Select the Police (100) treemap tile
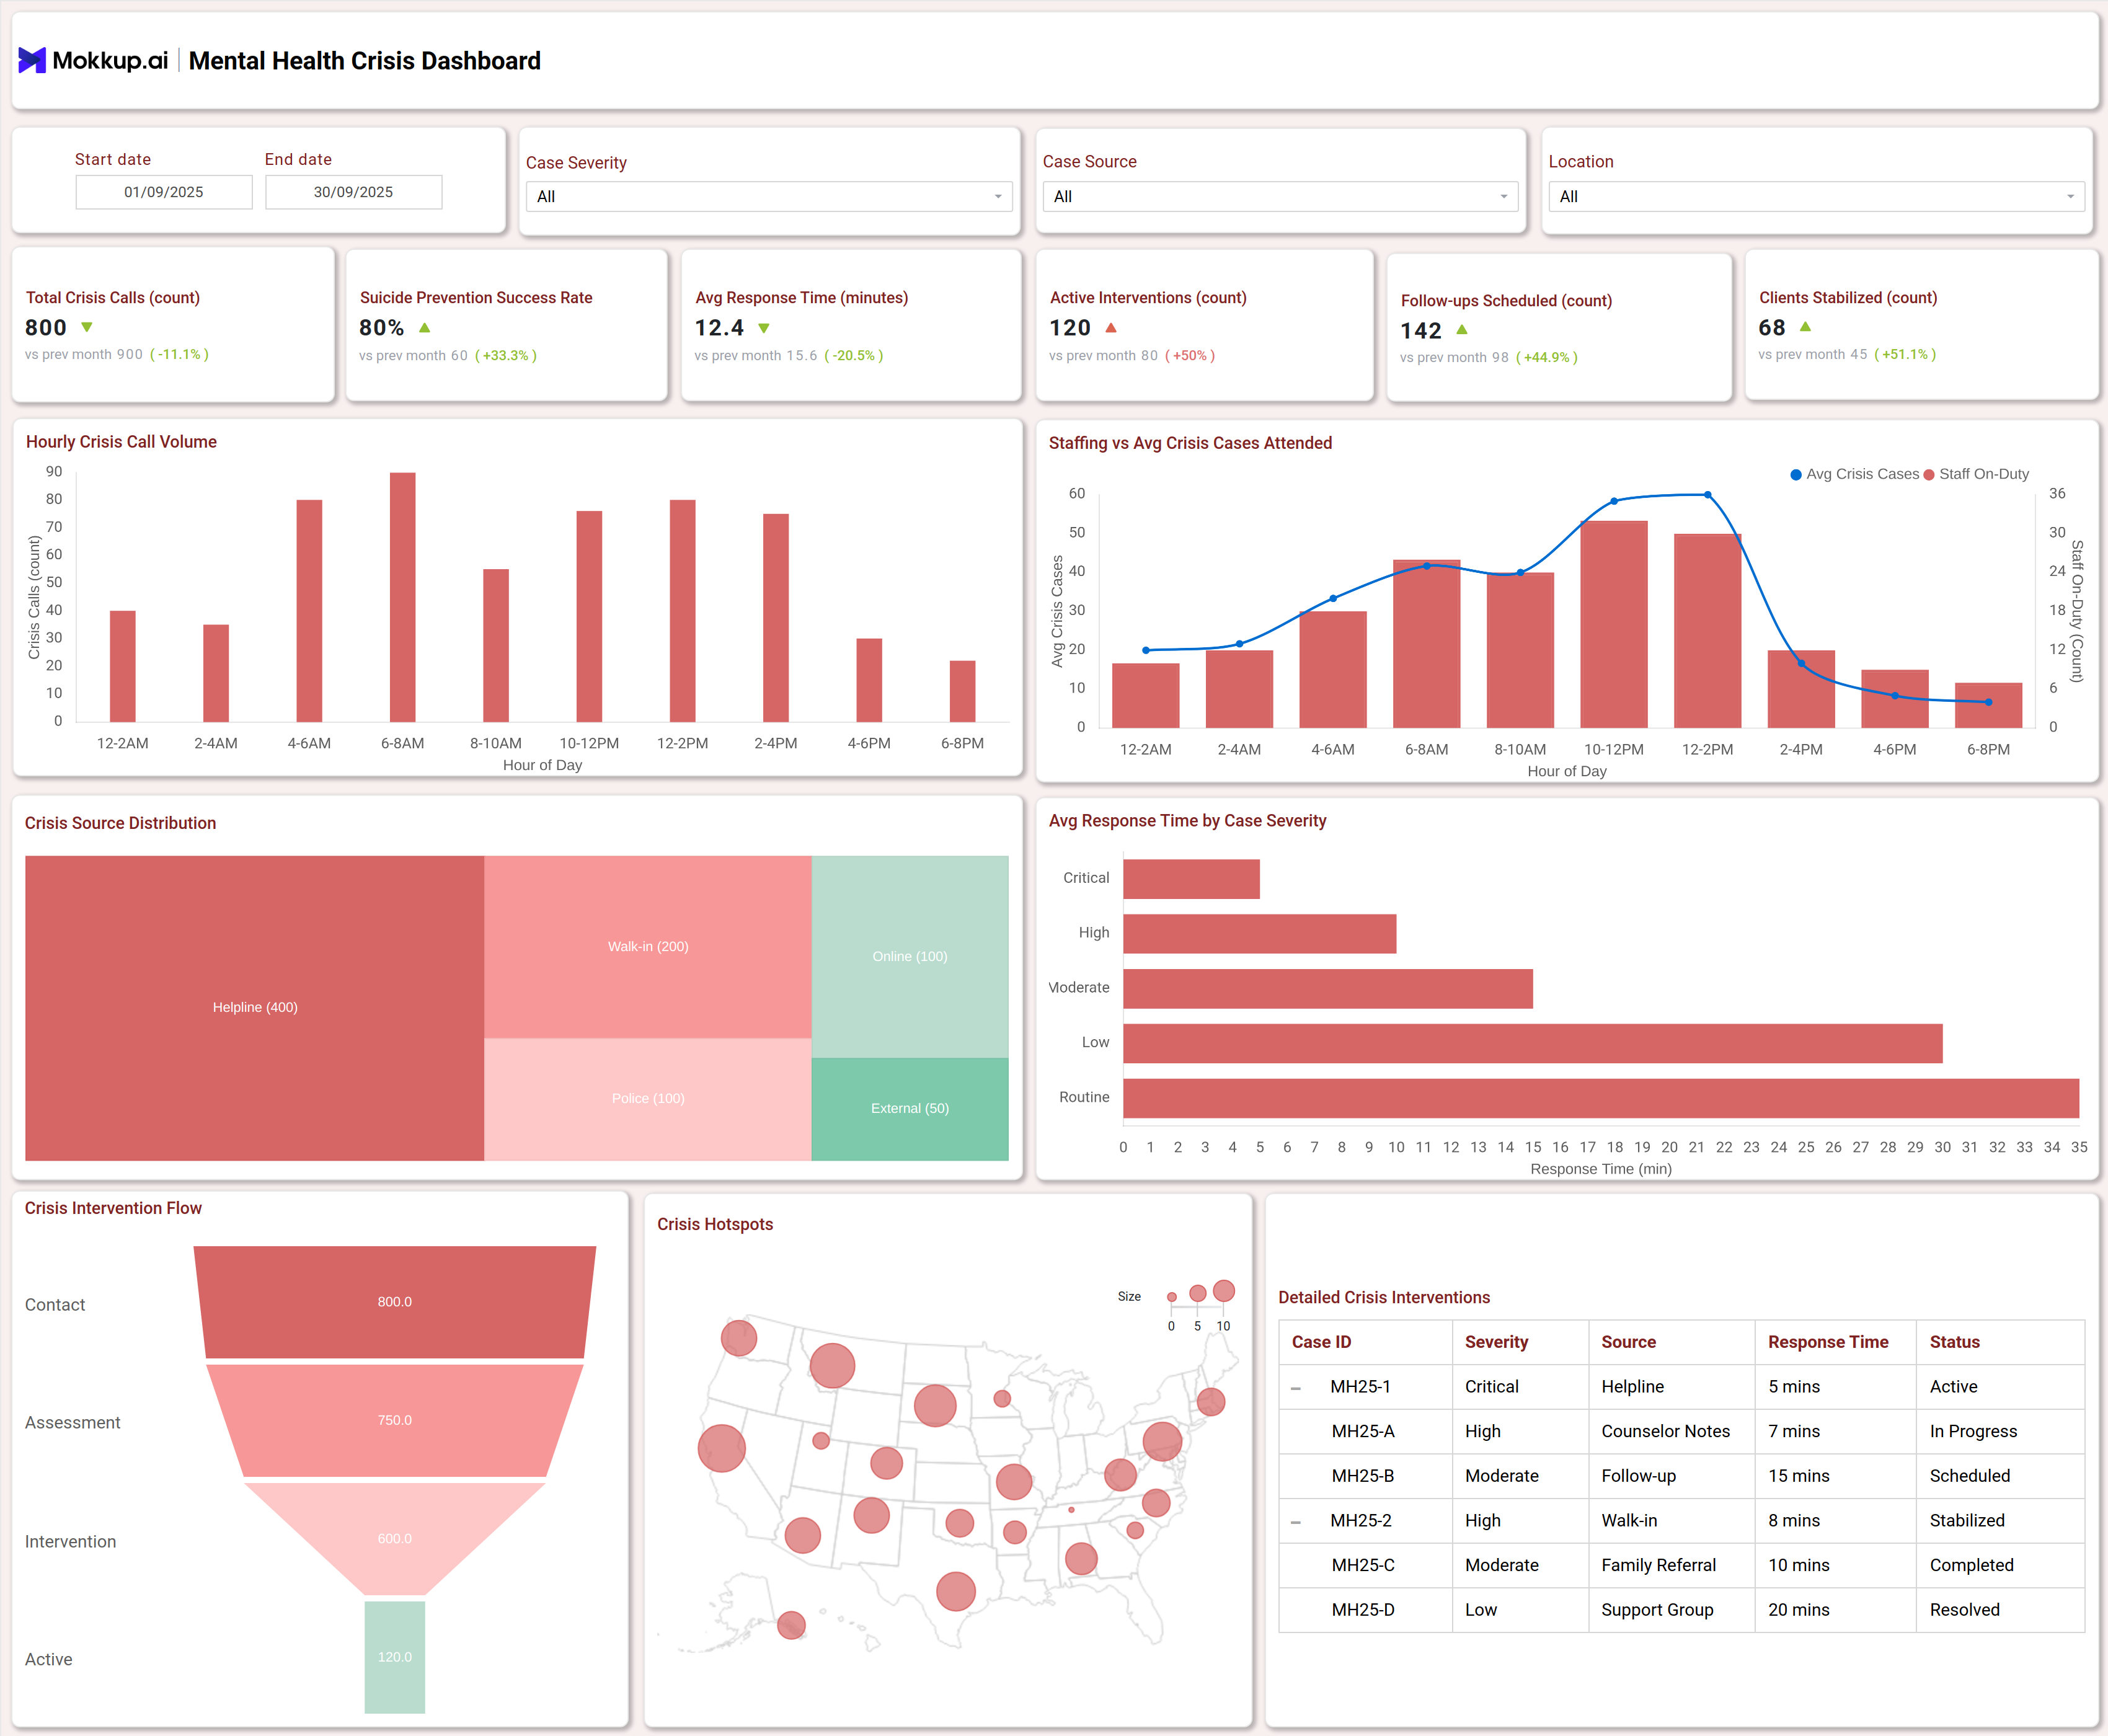Viewport: 2108px width, 1736px height. coord(648,1099)
